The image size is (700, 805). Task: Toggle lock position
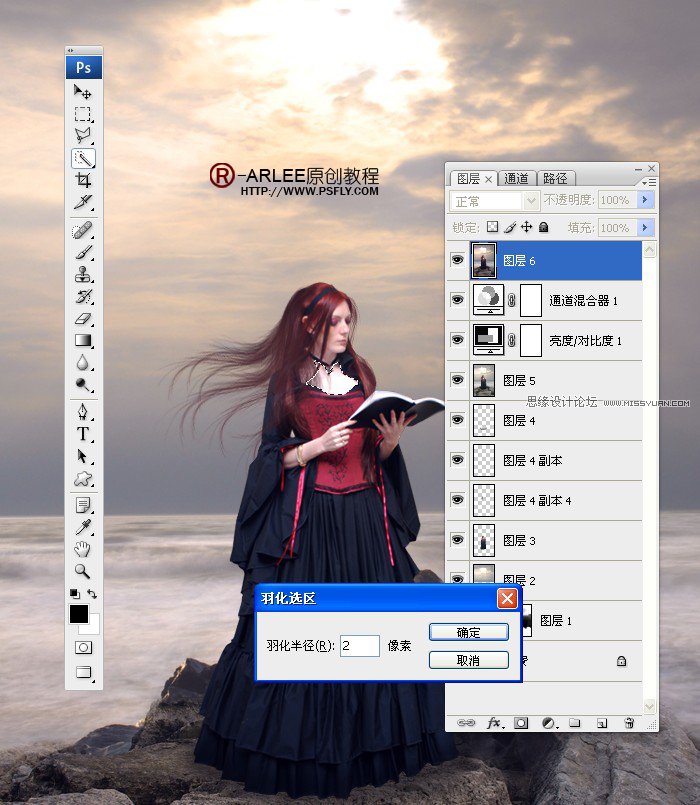pos(526,227)
